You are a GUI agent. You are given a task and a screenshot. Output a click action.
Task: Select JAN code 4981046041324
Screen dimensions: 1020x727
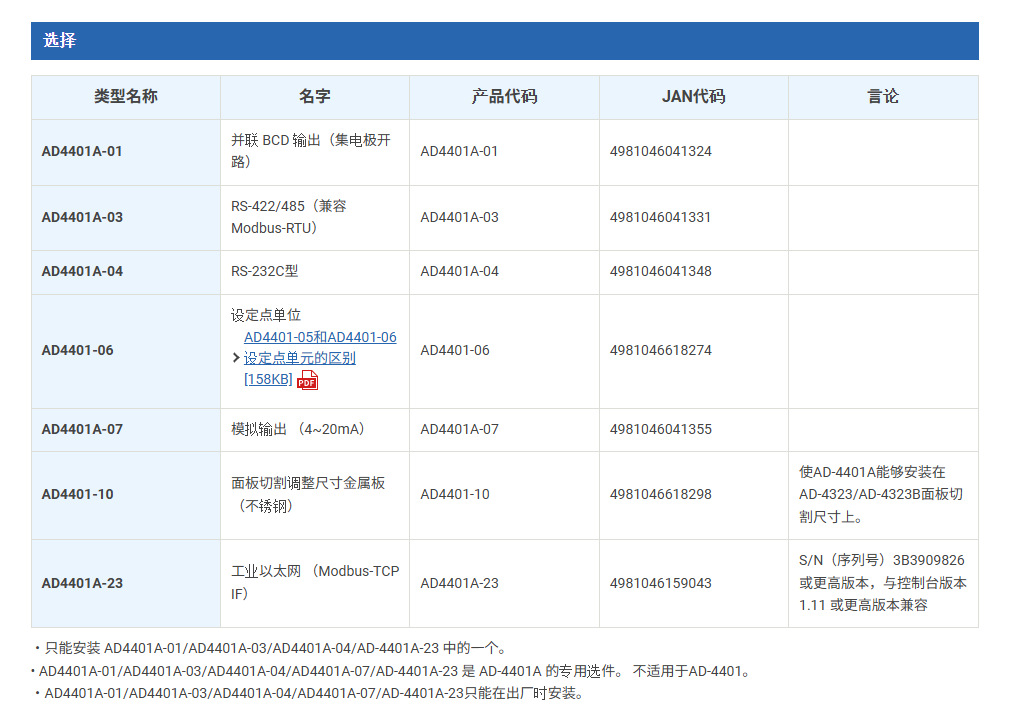(x=660, y=152)
